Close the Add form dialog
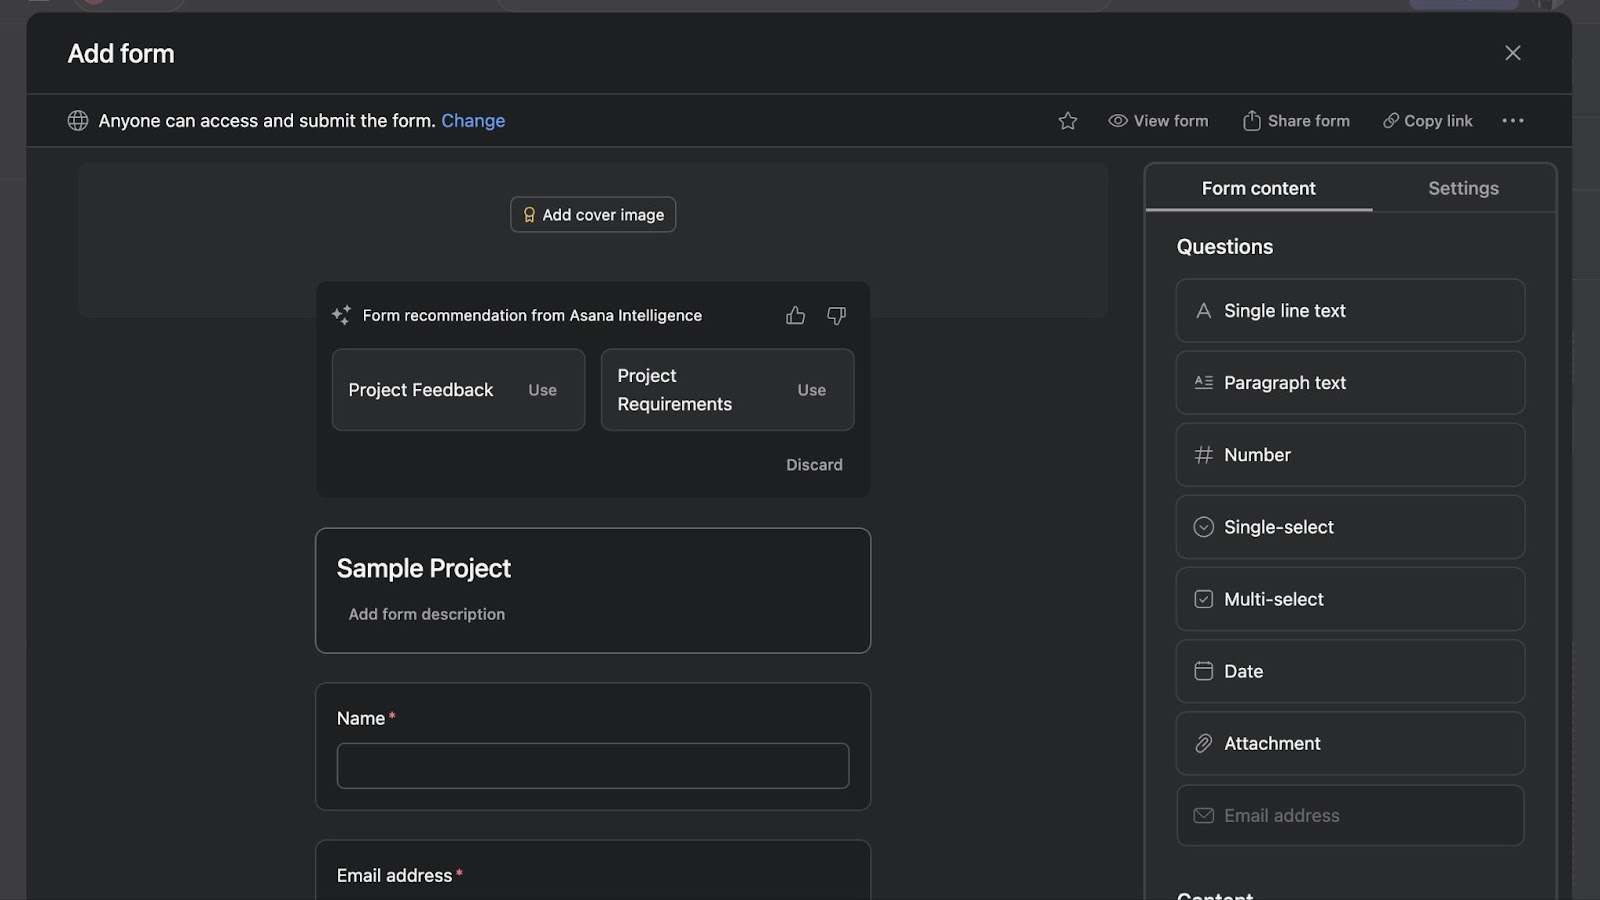This screenshot has height=900, width=1600. pyautogui.click(x=1512, y=53)
